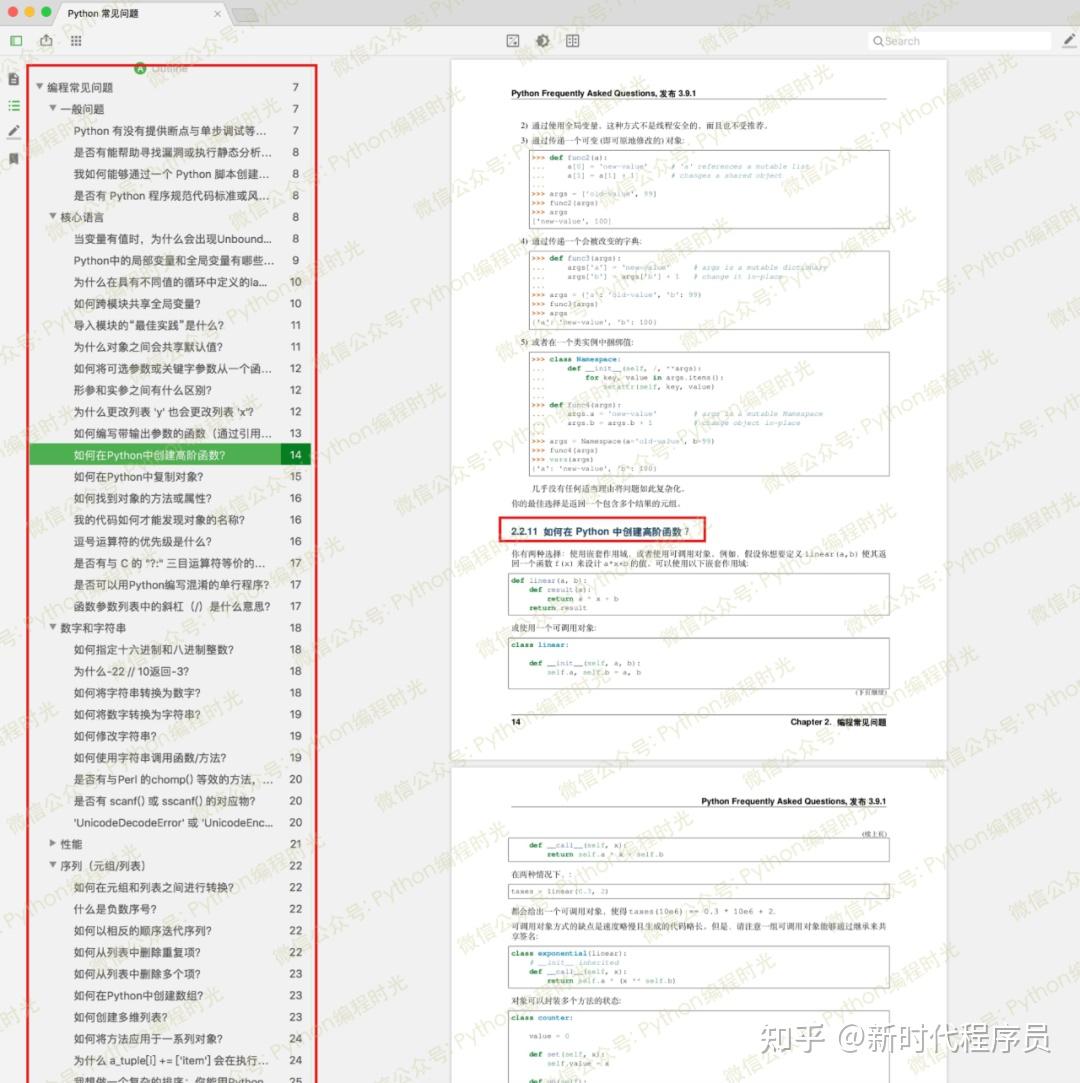Image resolution: width=1080 pixels, height=1083 pixels.
Task: Toggle the sidebar panel visibility
Action: pos(15,40)
